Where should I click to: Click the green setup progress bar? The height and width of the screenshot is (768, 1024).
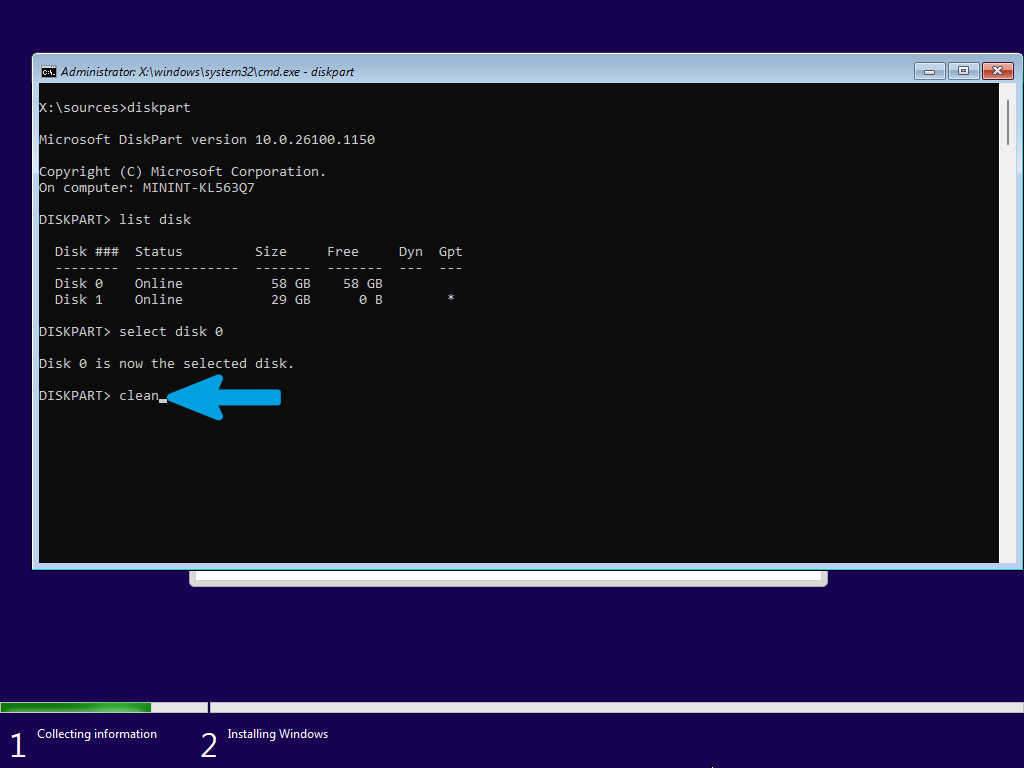pos(76,707)
